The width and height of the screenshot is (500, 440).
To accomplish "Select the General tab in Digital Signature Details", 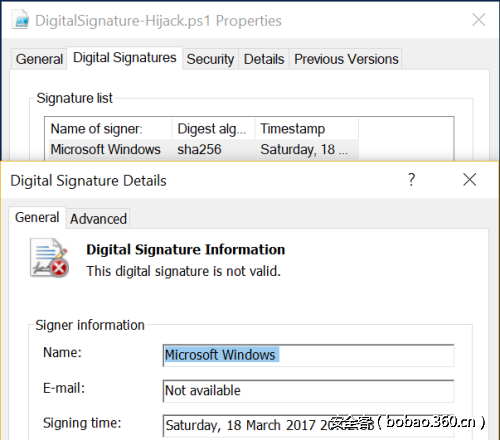I will 37,217.
